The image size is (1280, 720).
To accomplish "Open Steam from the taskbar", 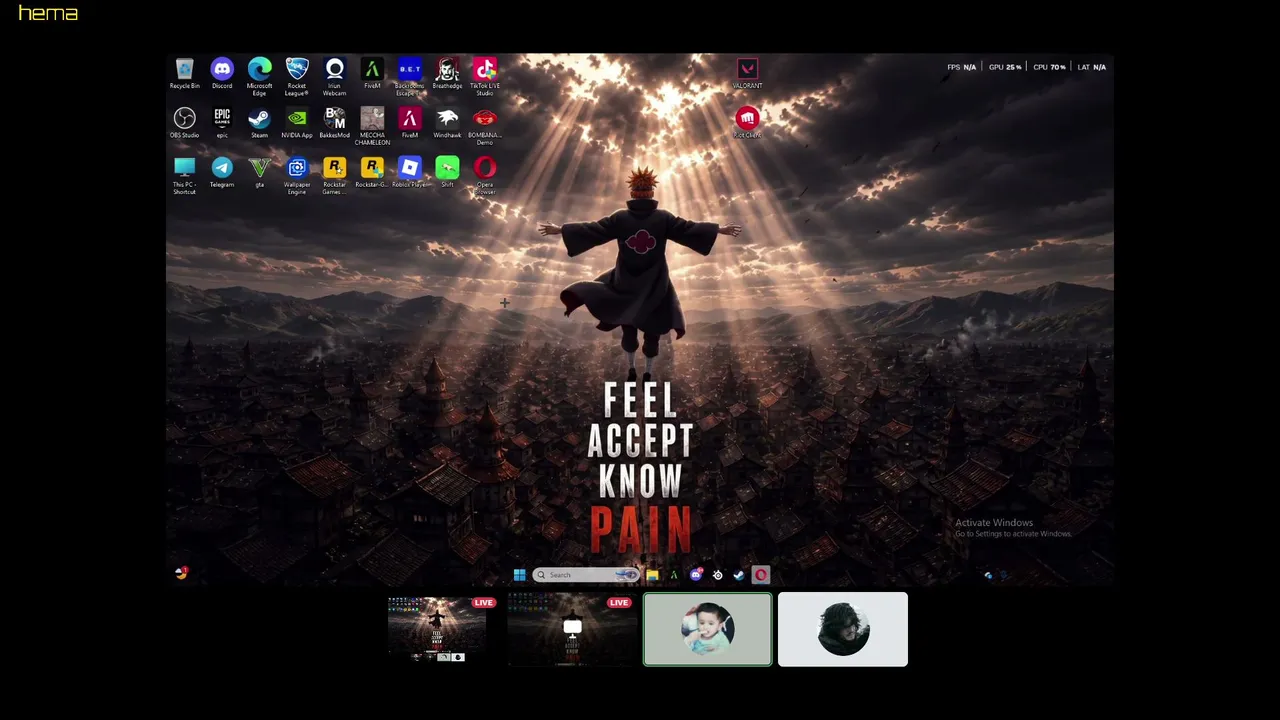I will (x=739, y=575).
